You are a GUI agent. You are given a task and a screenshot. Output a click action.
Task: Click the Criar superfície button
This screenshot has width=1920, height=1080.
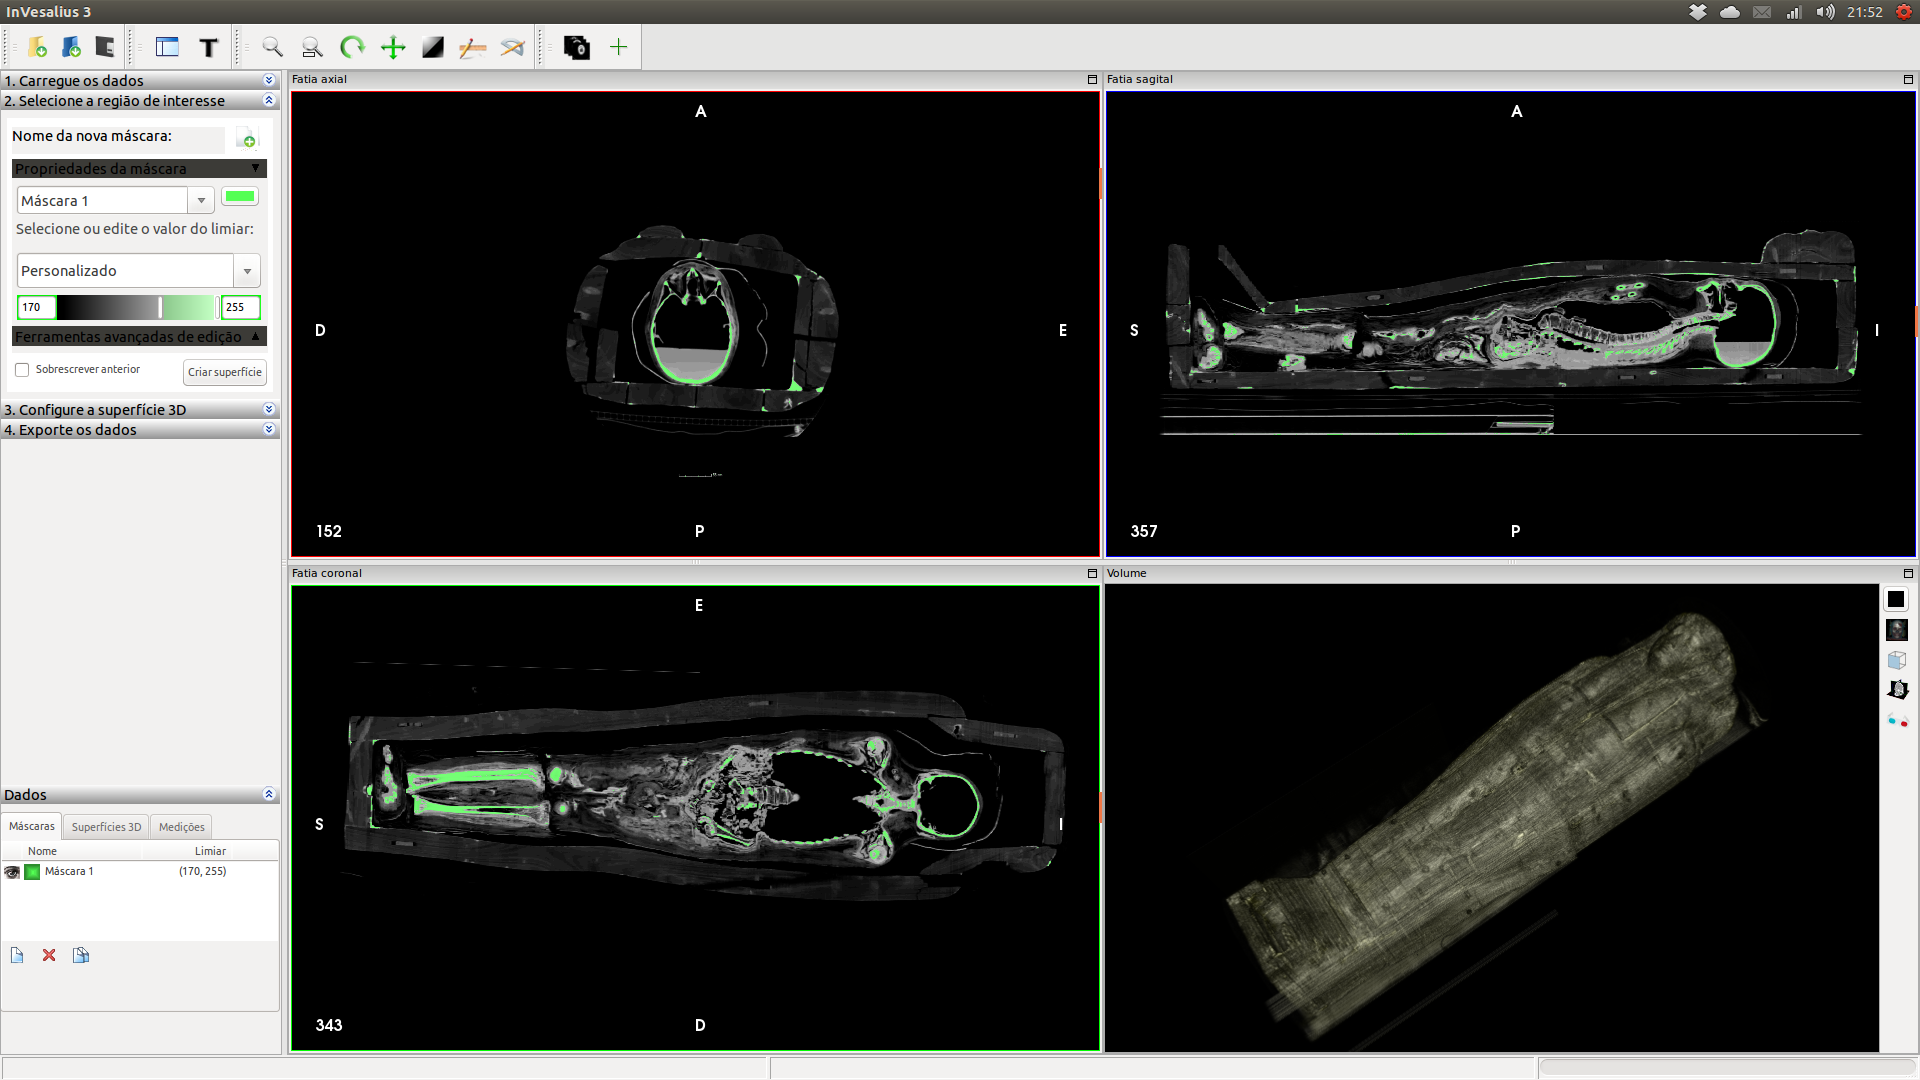[x=225, y=372]
